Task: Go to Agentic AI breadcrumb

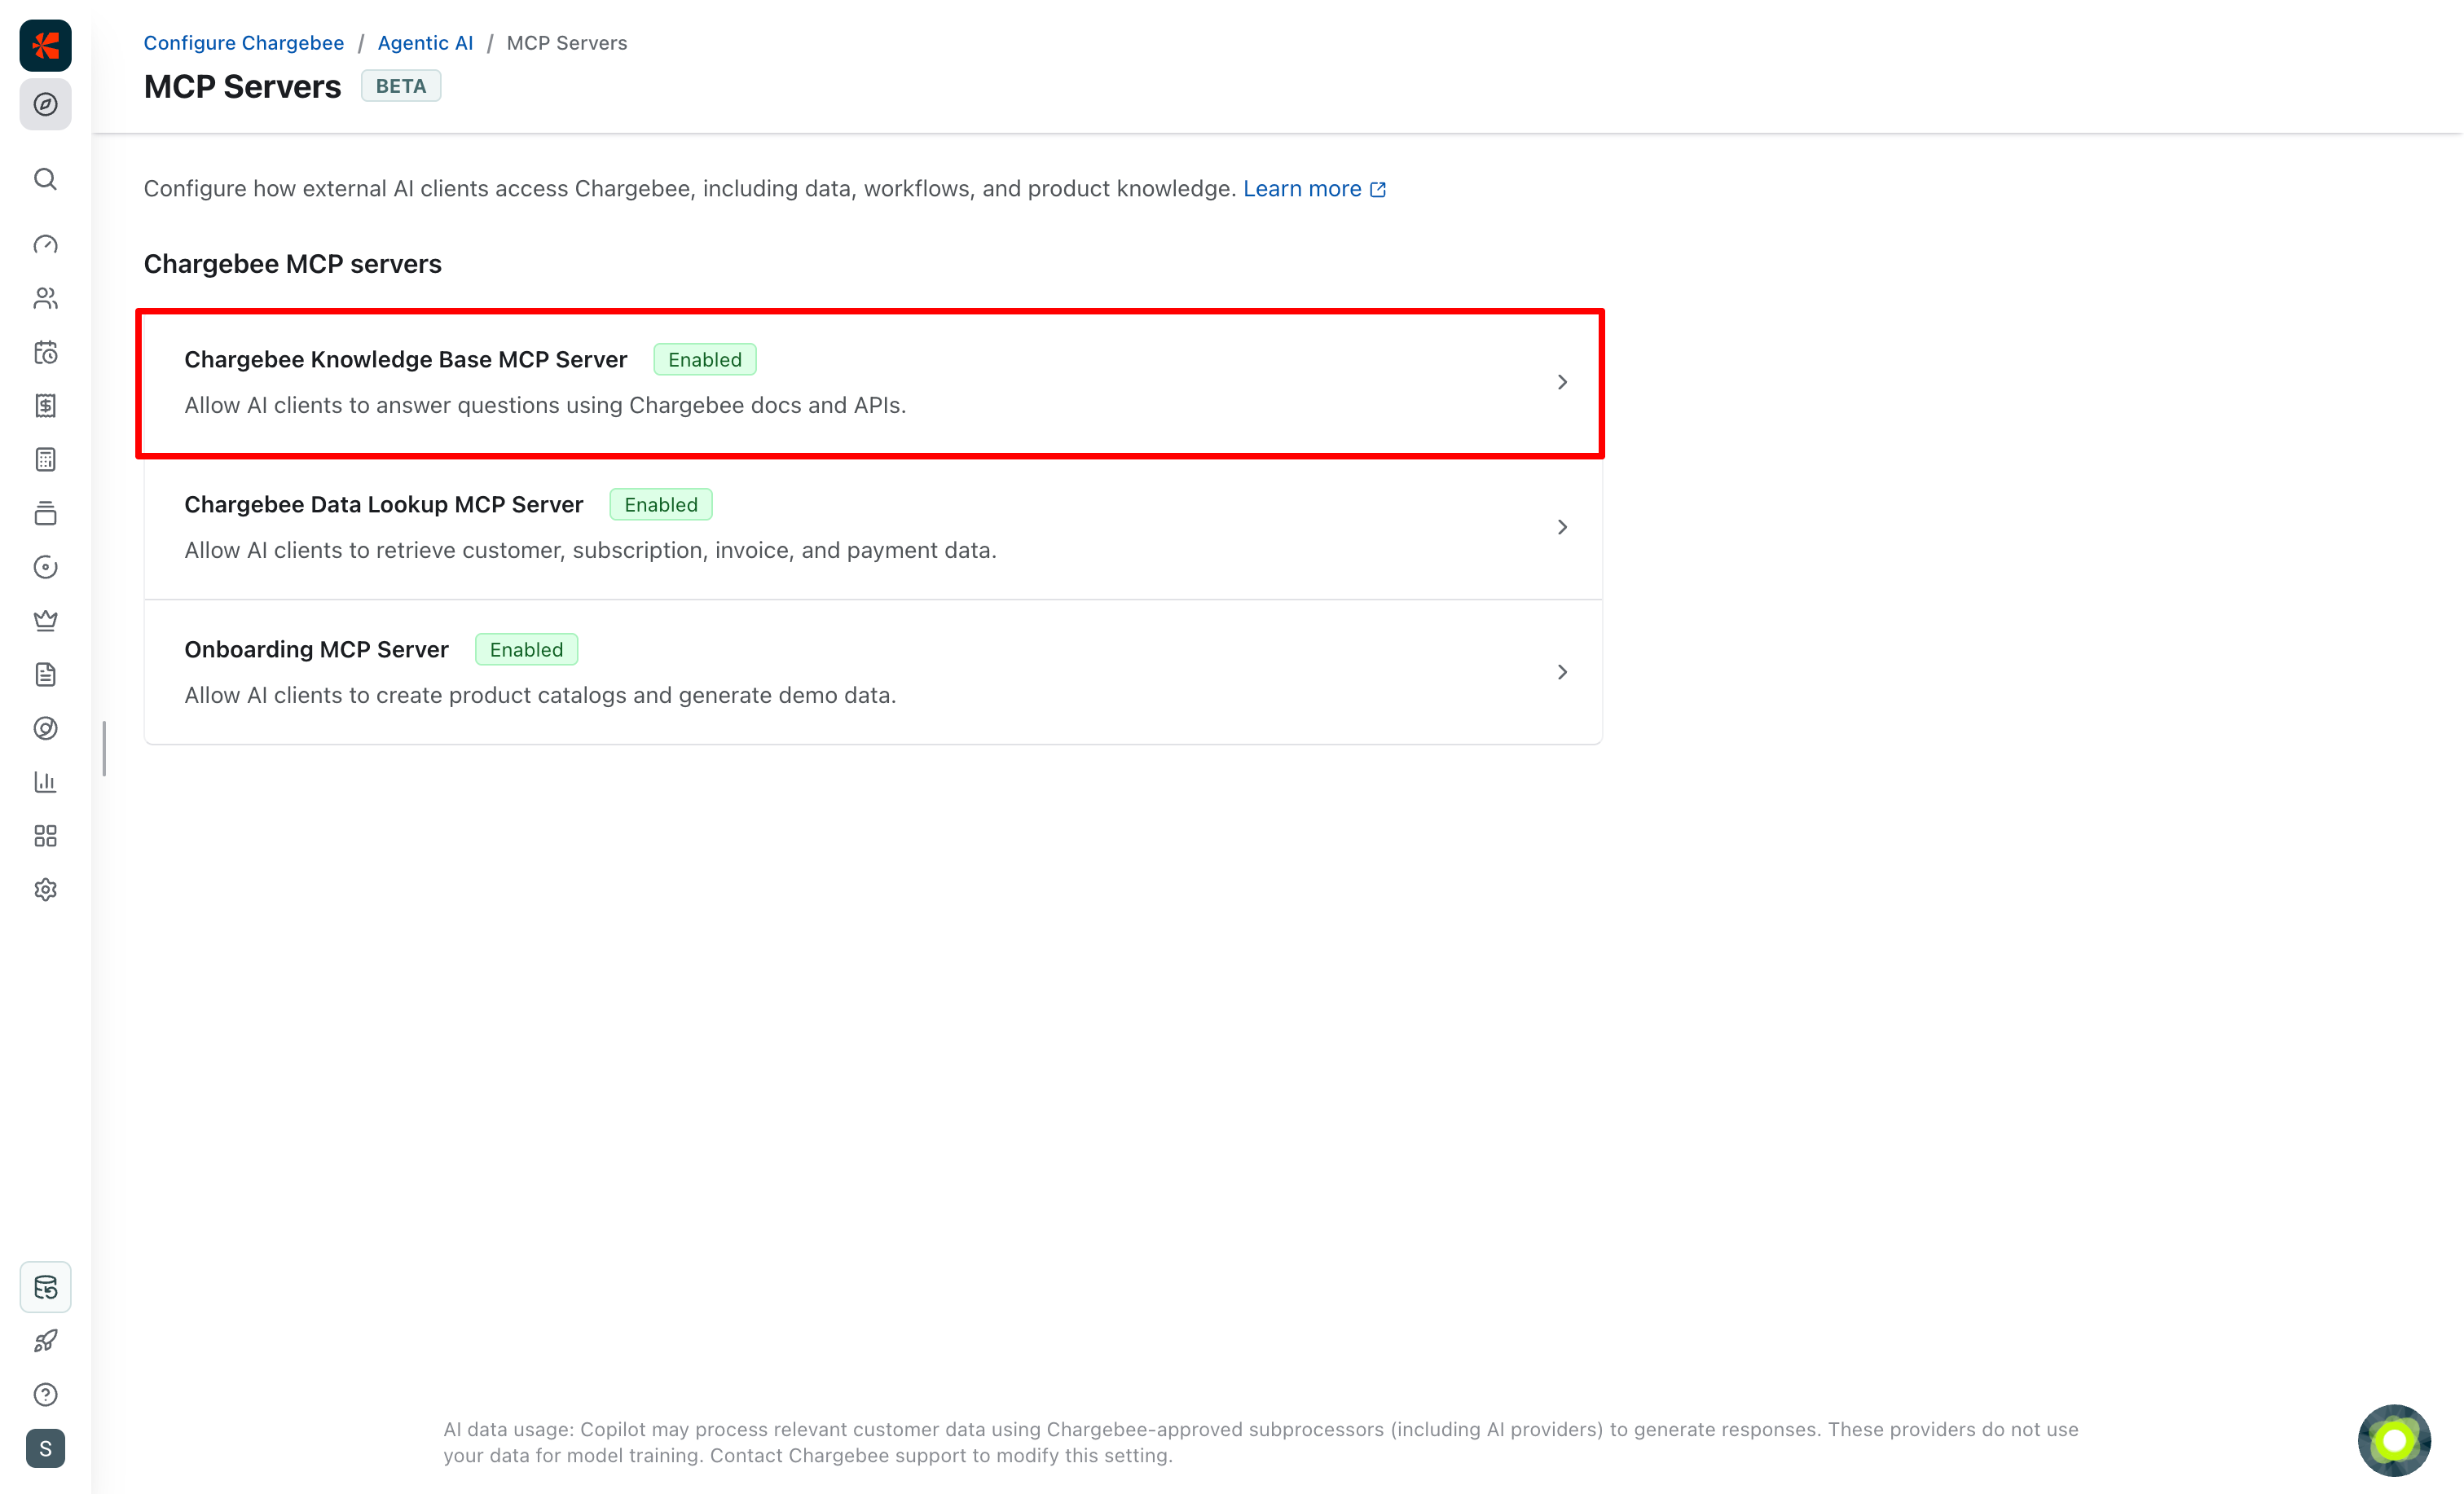Action: point(425,43)
